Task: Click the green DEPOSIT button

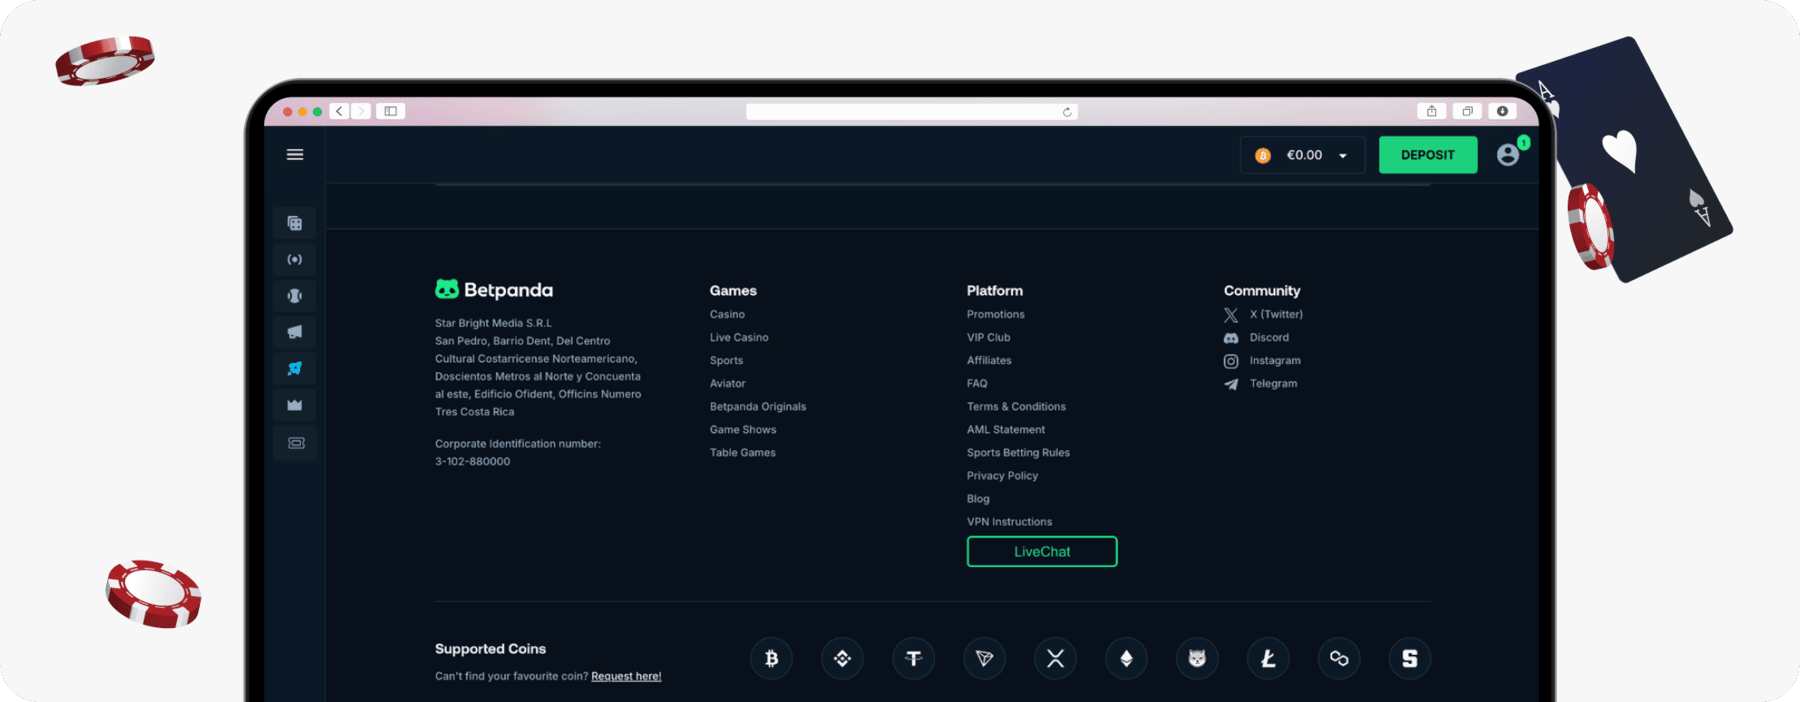Action: click(x=1428, y=155)
